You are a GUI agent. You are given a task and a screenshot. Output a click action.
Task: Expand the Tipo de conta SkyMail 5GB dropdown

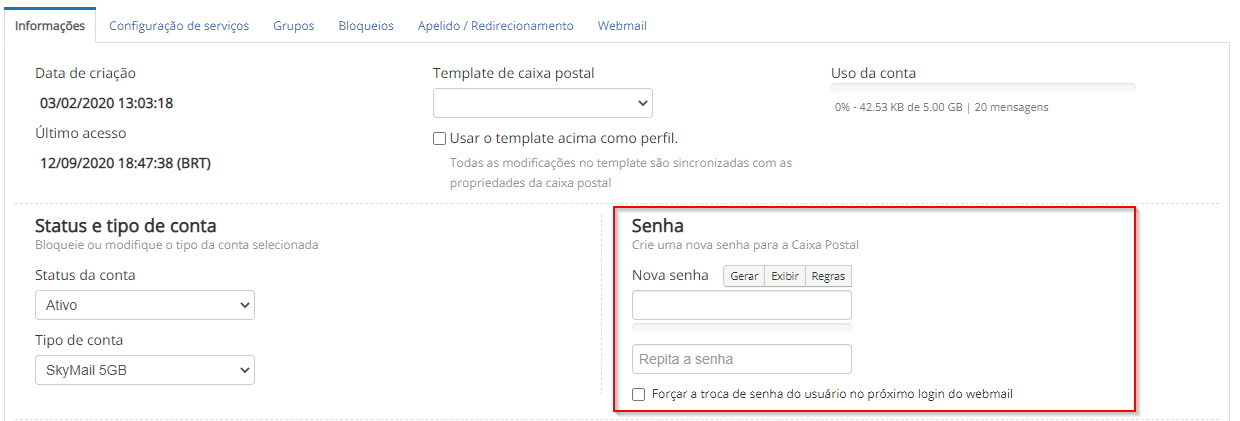[x=145, y=370]
